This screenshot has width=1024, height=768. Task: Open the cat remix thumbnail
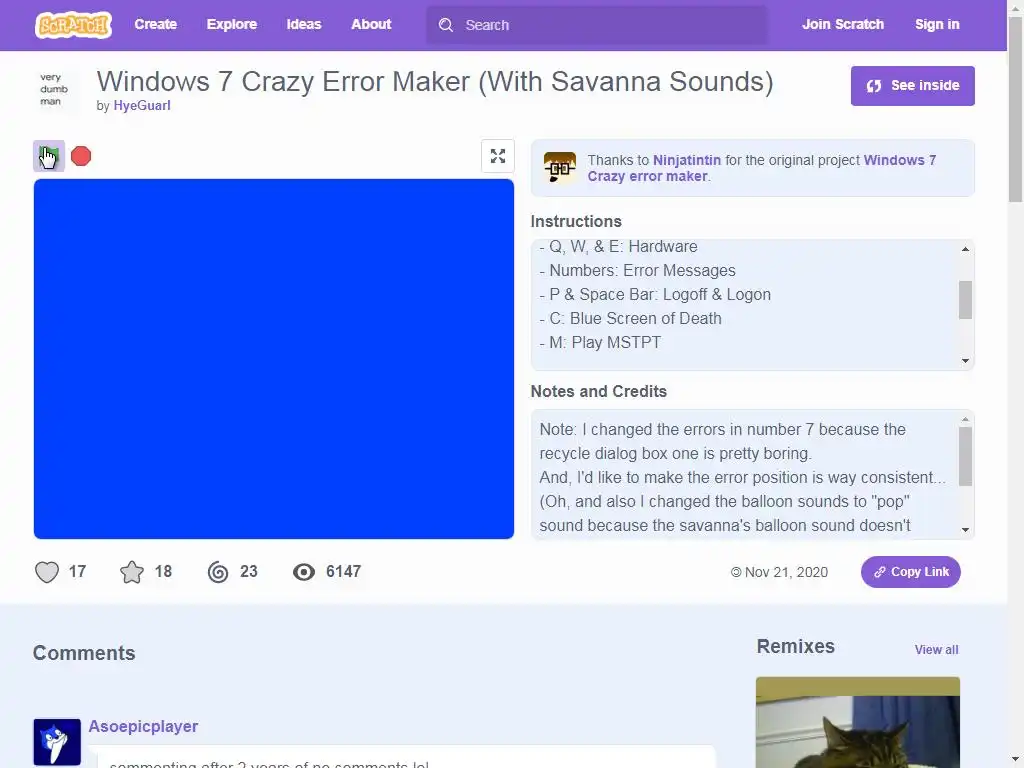coord(857,722)
